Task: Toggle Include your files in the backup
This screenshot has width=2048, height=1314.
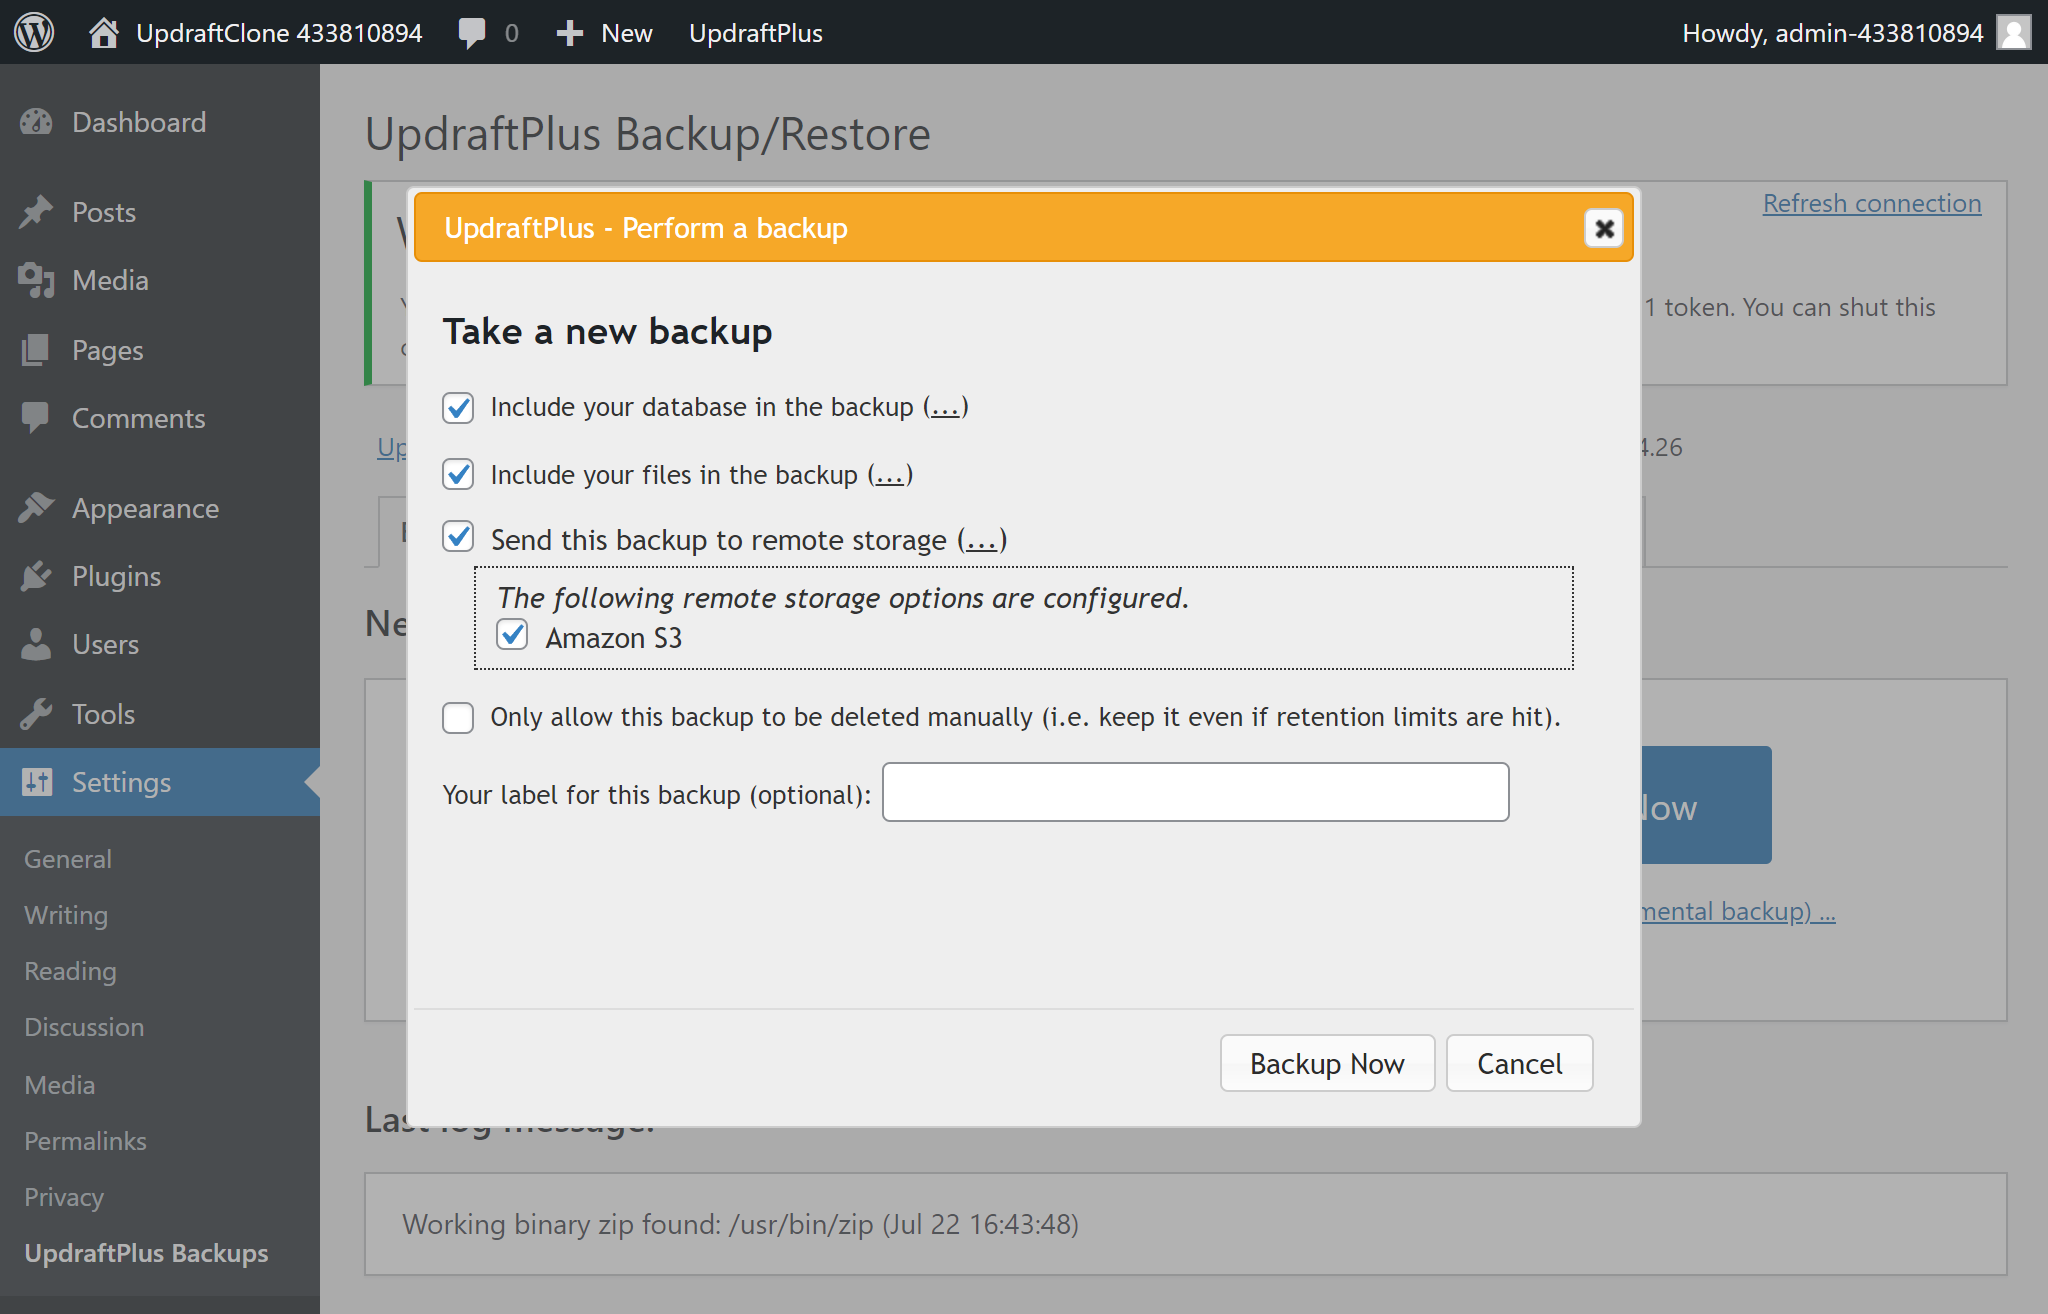Action: pyautogui.click(x=458, y=474)
